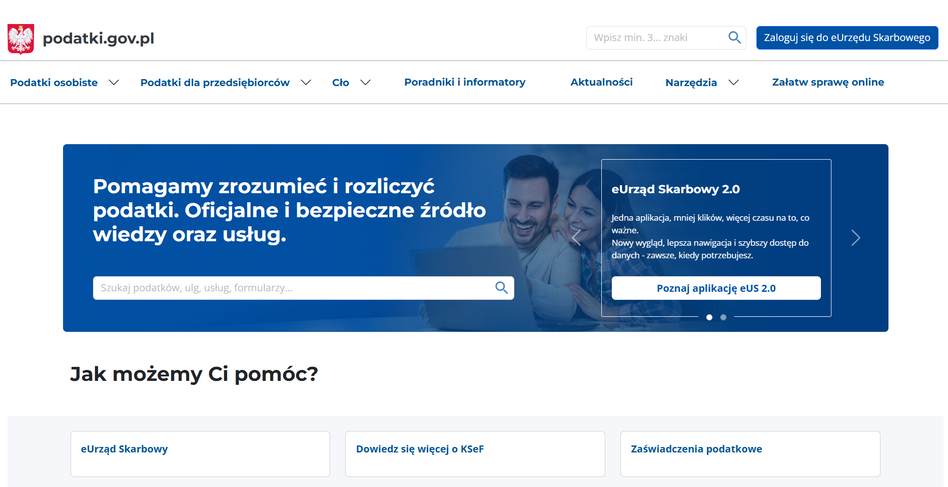Open Poradniki i informatory

[465, 82]
